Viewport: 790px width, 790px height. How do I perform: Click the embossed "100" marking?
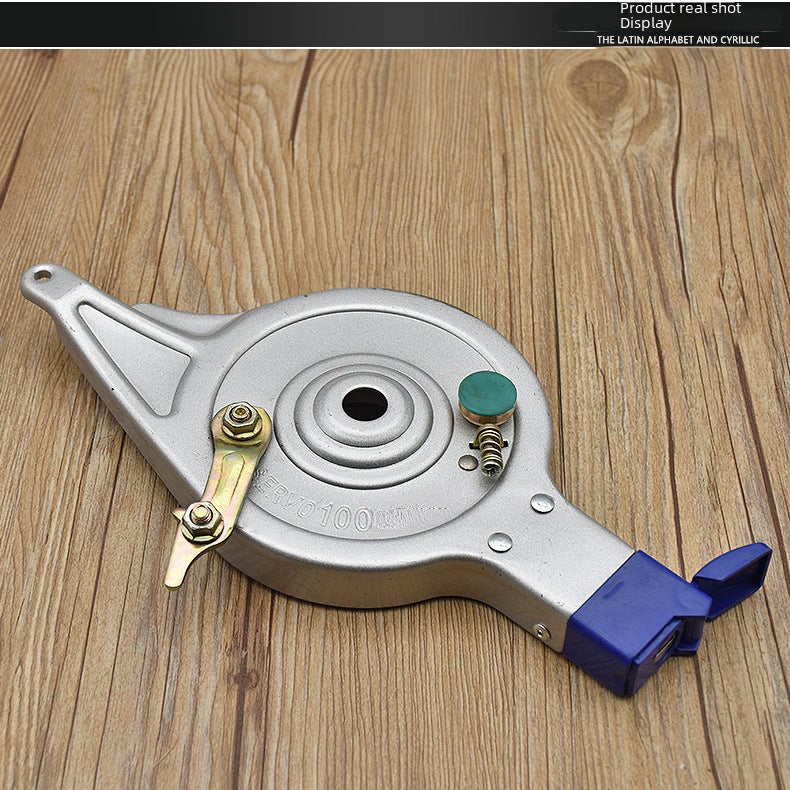pyautogui.click(x=346, y=517)
